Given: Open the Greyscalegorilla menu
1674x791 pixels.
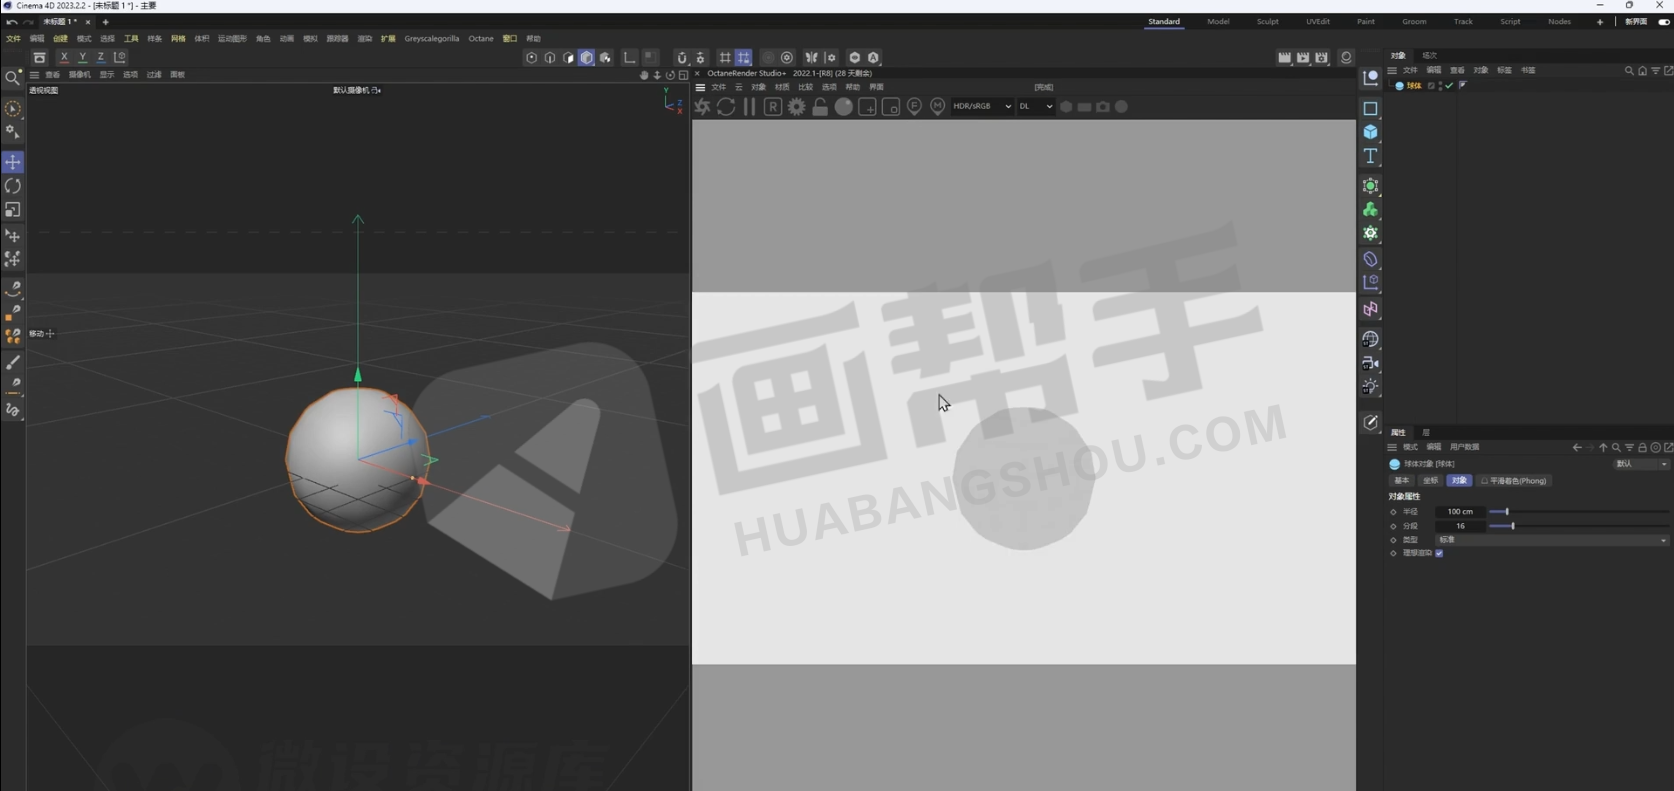Looking at the screenshot, I should pos(432,39).
